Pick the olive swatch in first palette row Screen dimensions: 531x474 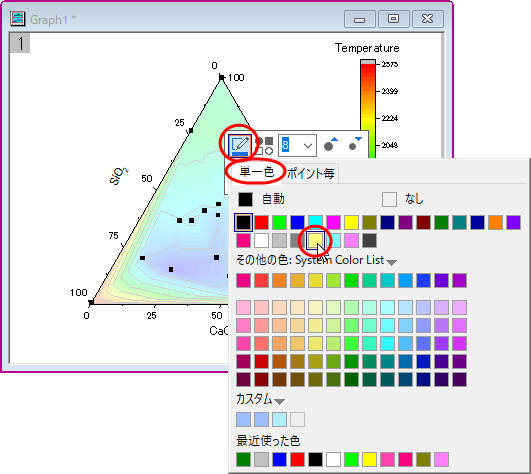tap(369, 222)
